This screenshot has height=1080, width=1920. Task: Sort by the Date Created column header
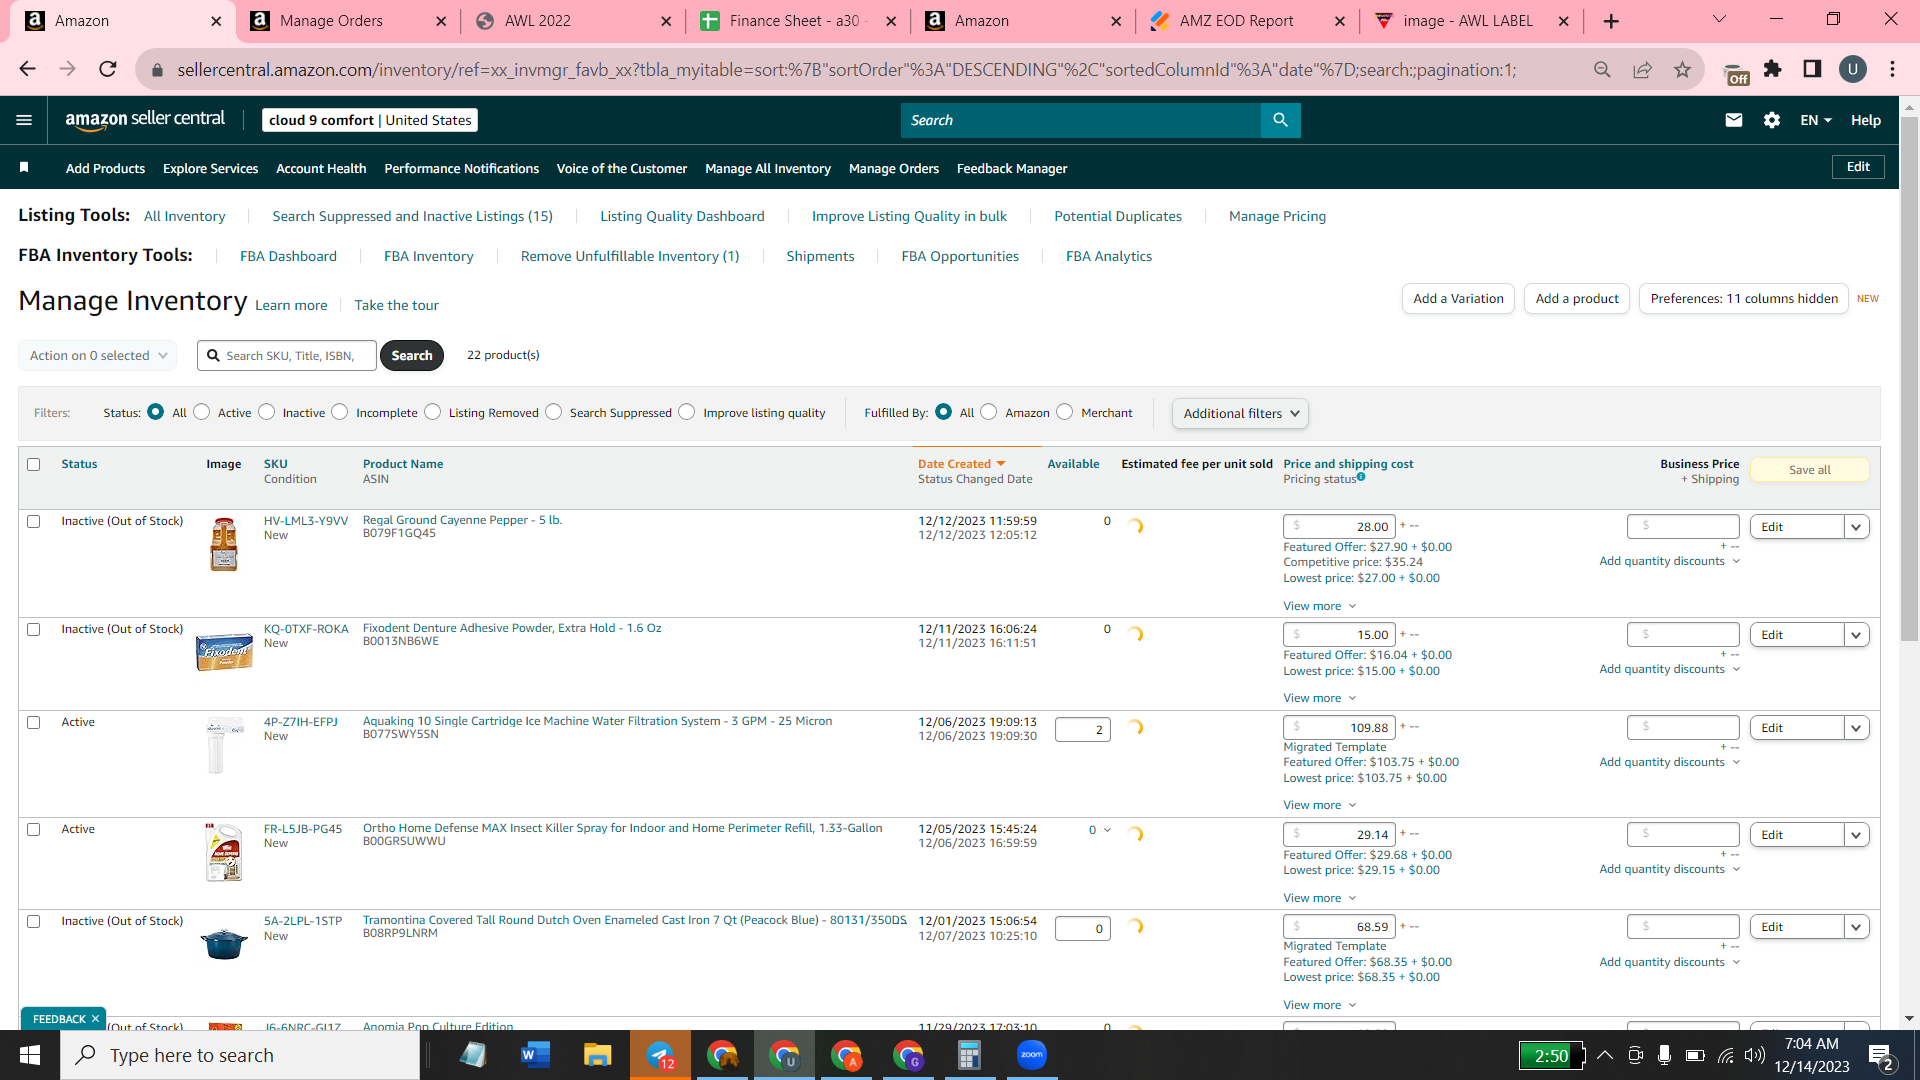pyautogui.click(x=960, y=464)
